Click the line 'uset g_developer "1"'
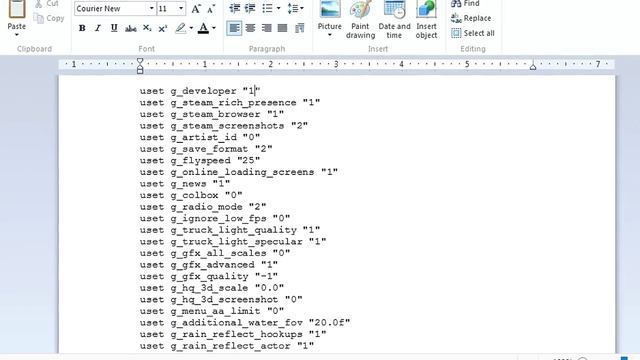 [200, 91]
